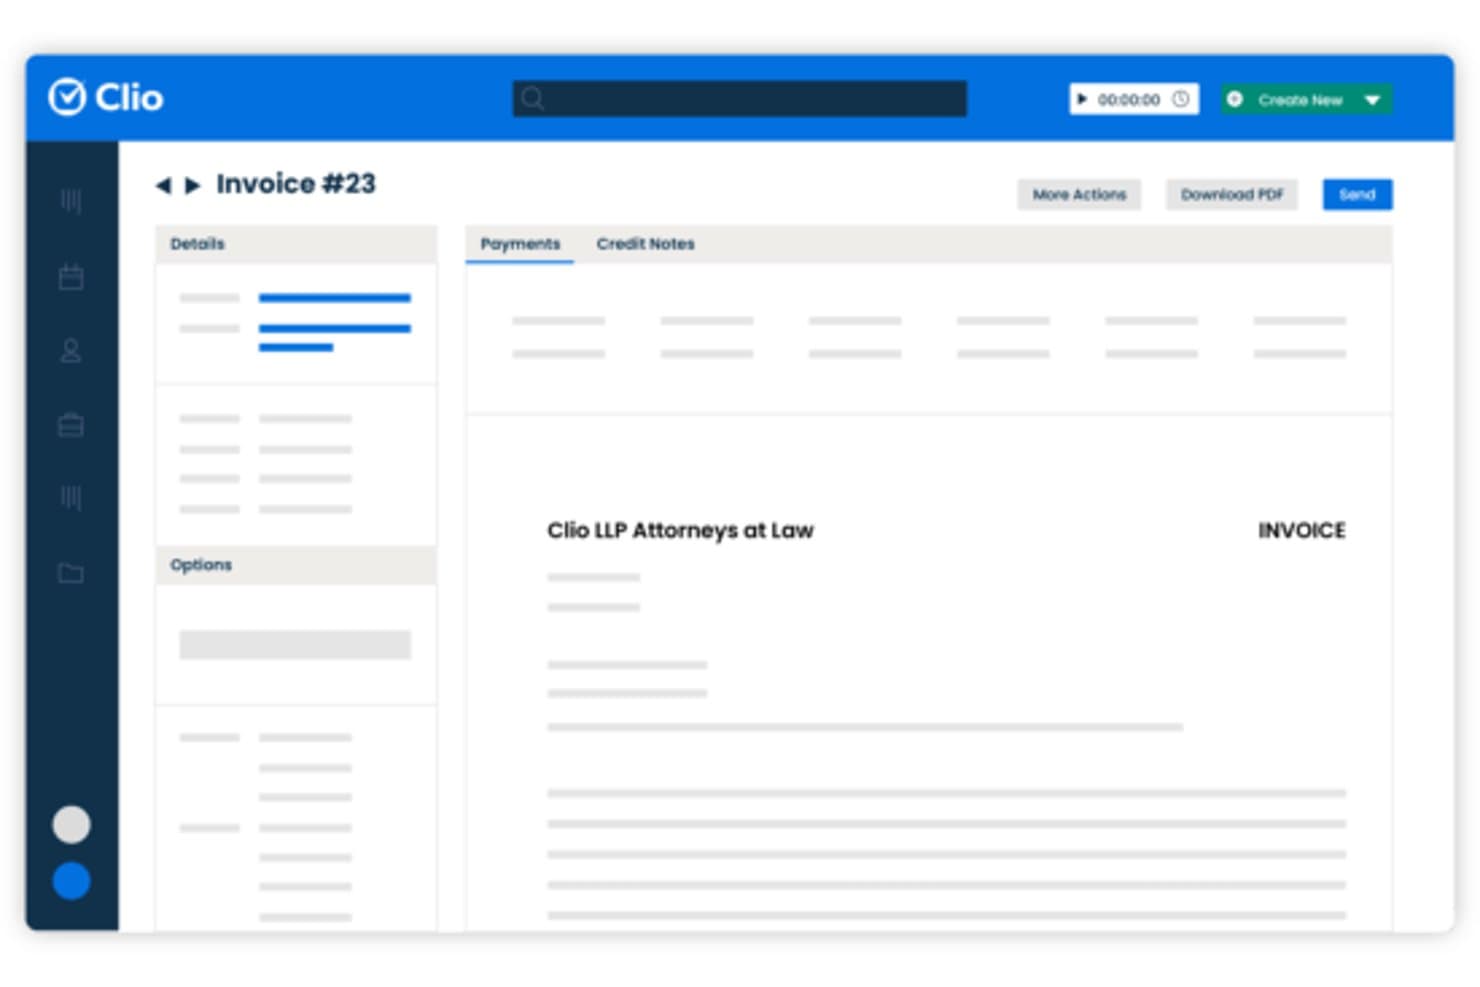Open the contacts person icon in the sidebar

[x=71, y=351]
